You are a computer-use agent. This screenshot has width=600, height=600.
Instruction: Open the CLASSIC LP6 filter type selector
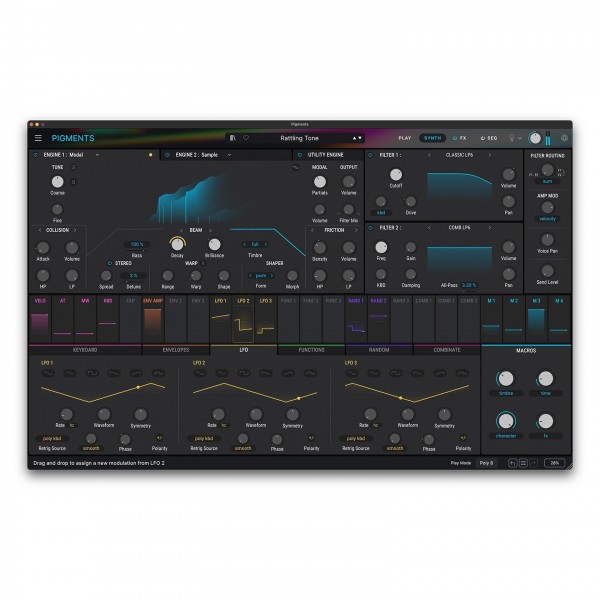coord(459,155)
